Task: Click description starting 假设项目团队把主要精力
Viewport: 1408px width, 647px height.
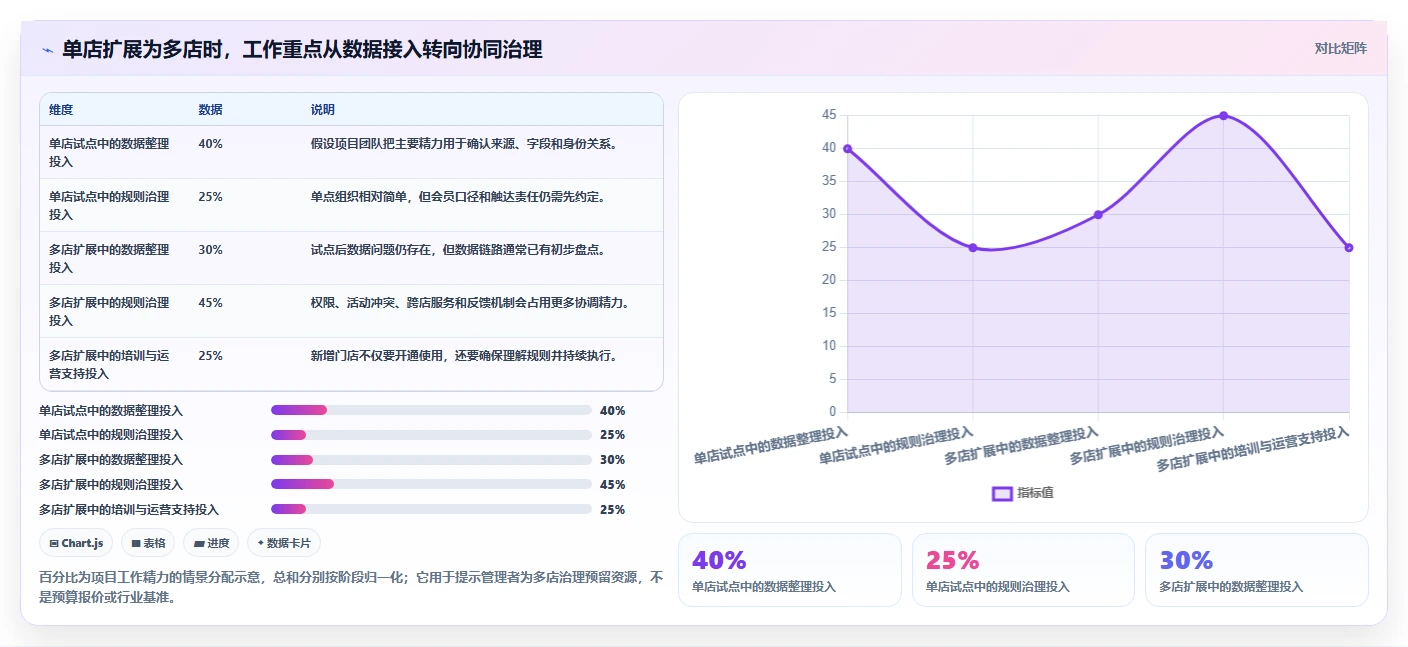Action: [464, 143]
